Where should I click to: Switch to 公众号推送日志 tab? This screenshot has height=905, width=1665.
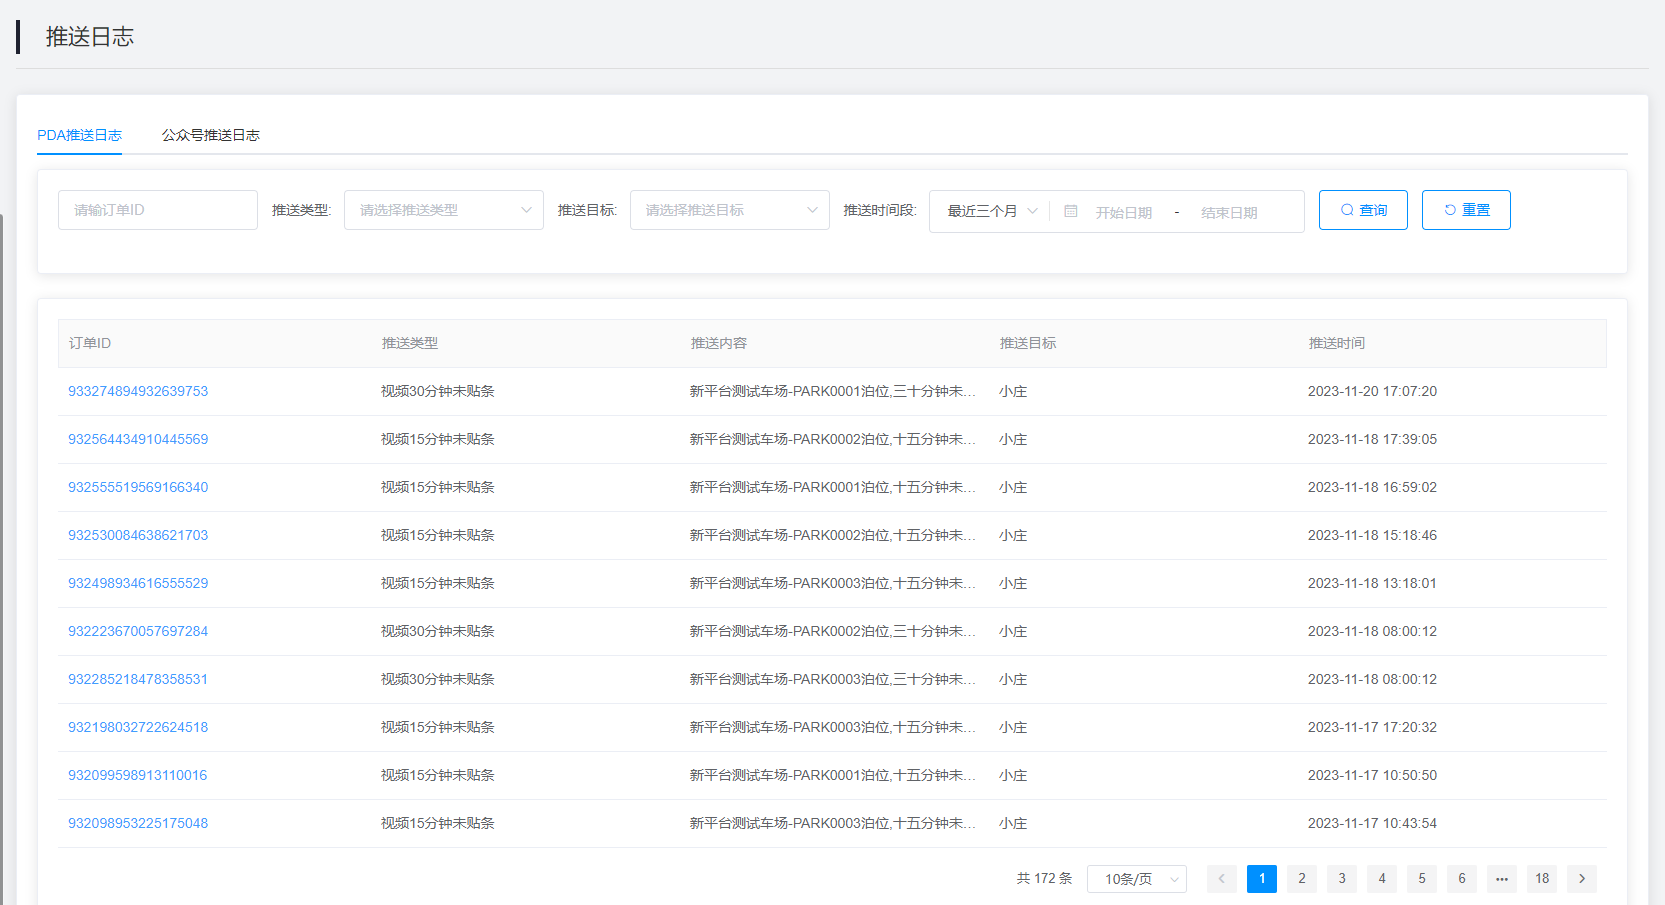click(x=210, y=135)
